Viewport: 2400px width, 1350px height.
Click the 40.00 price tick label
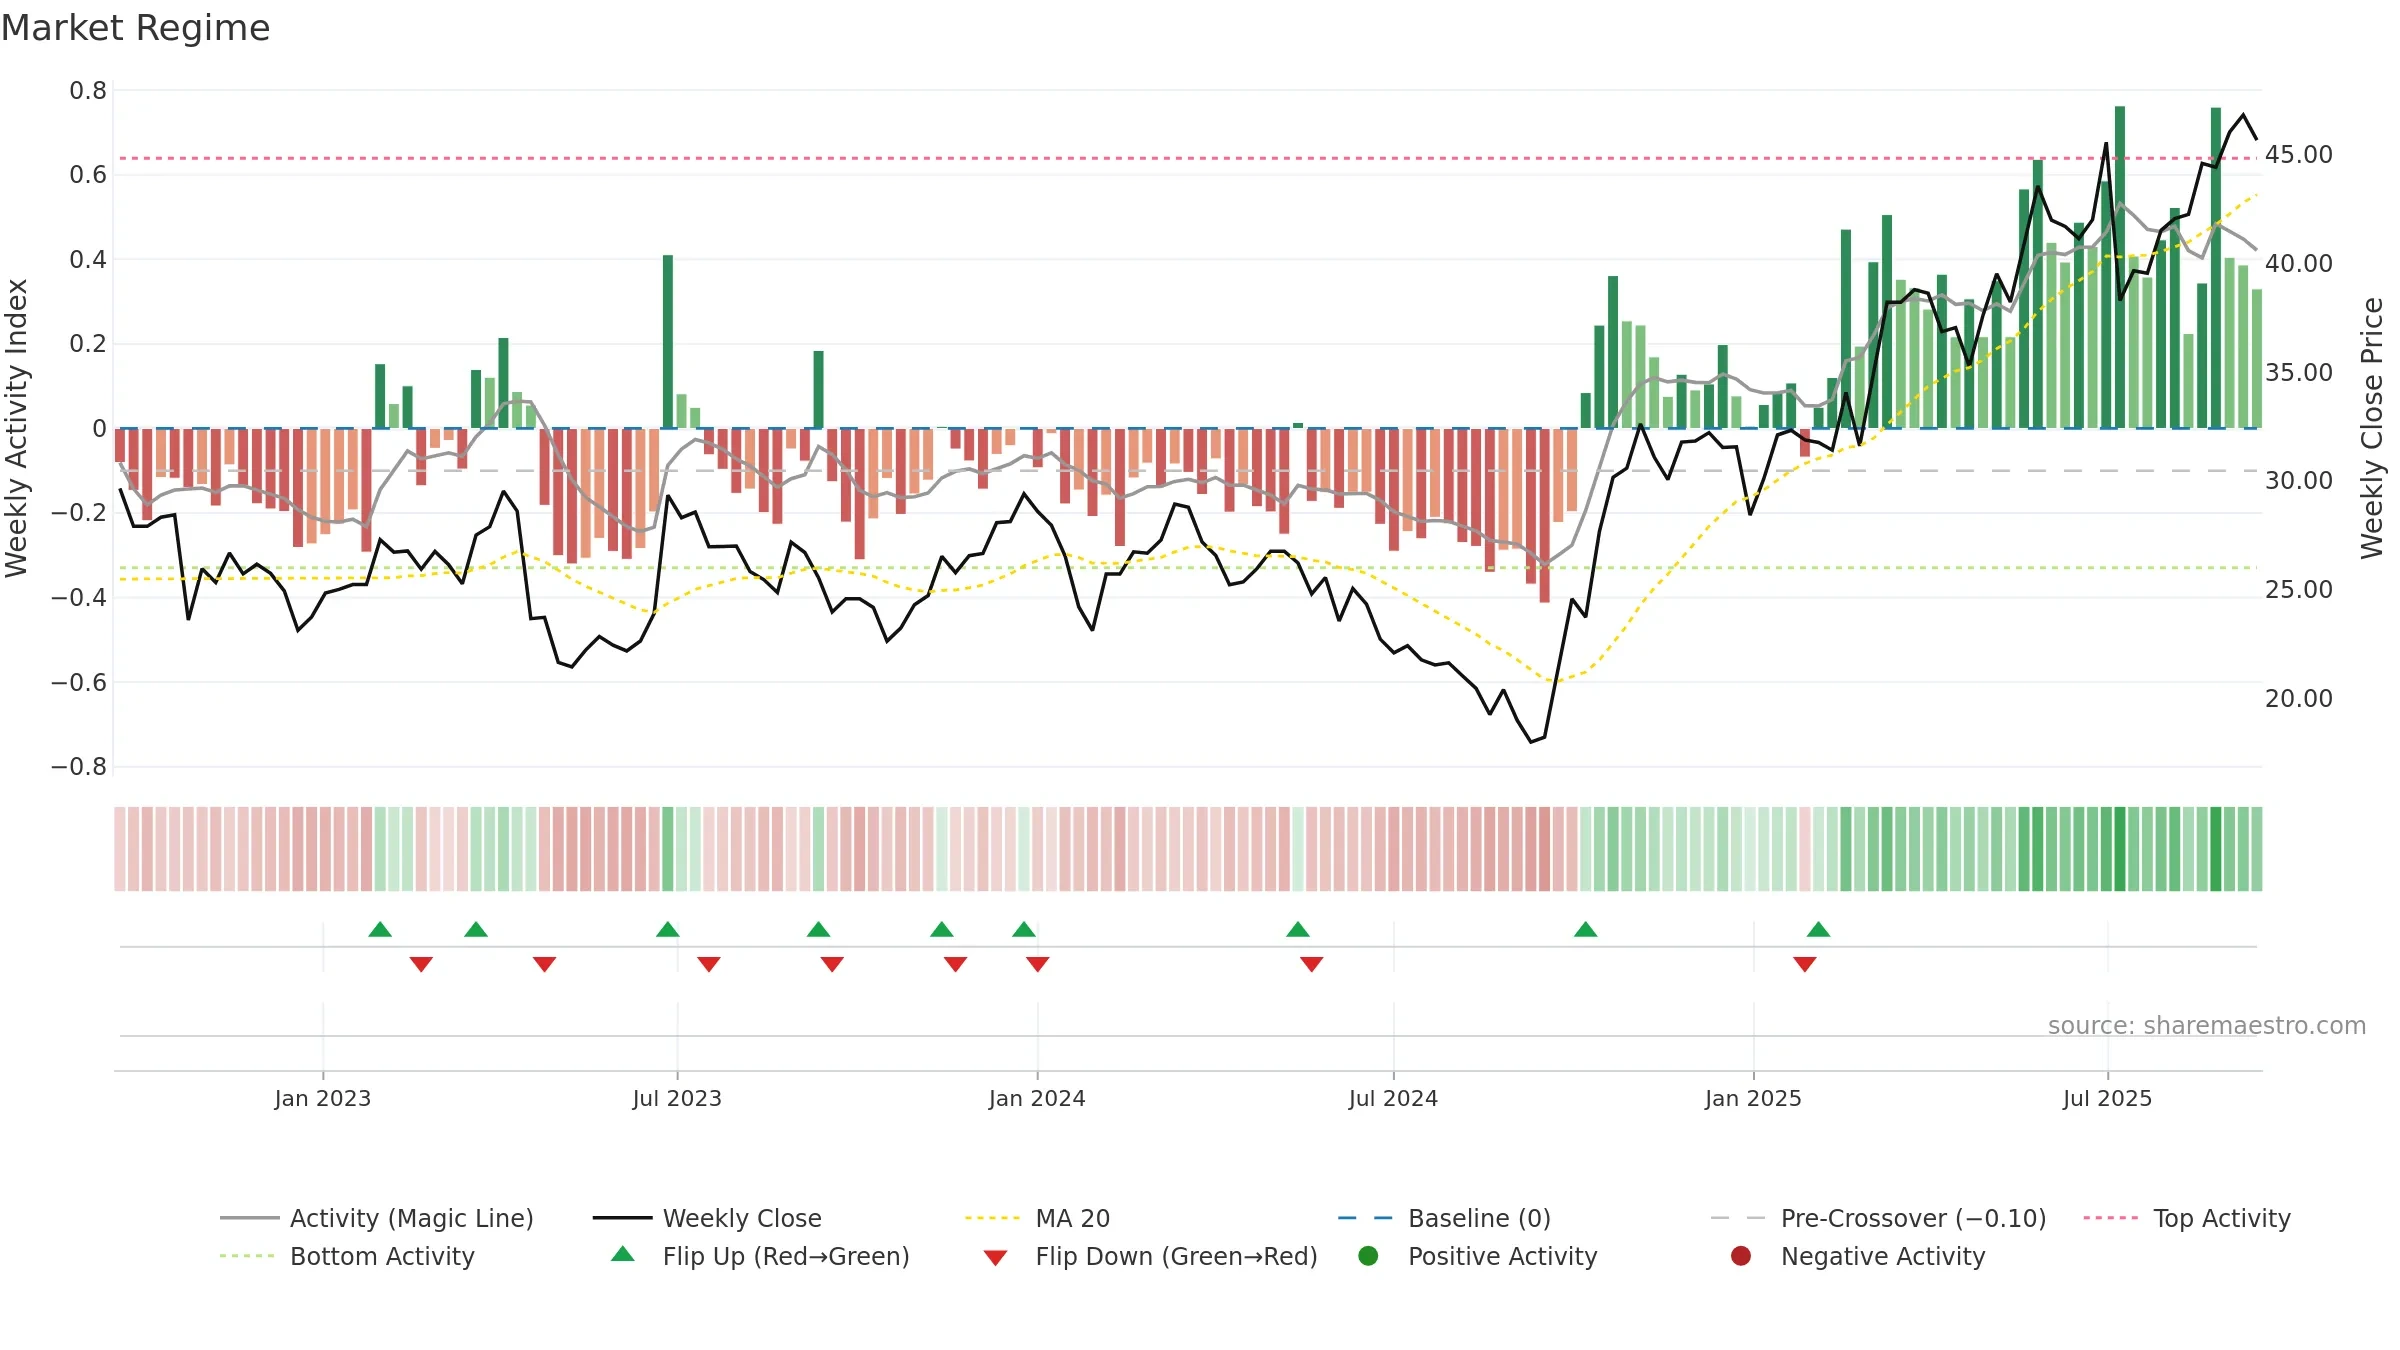click(x=2299, y=263)
